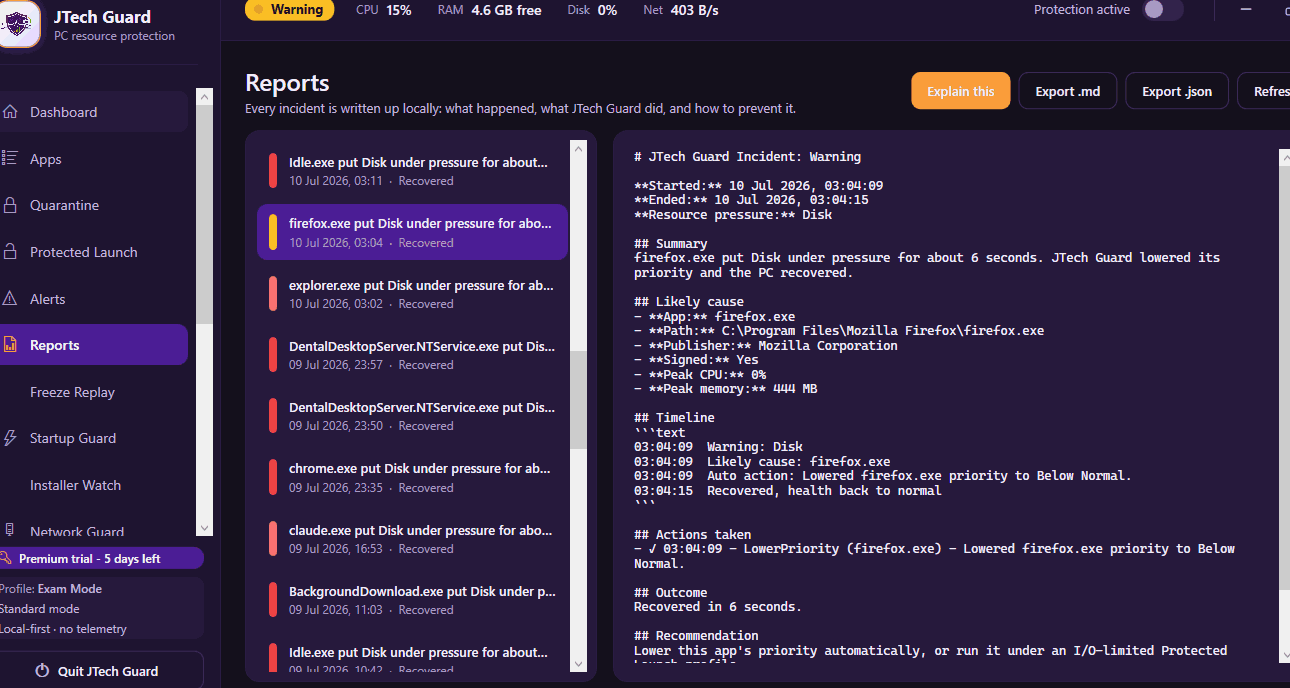Click the Profile: Exam Mode text
Image resolution: width=1290 pixels, height=688 pixels.
click(x=51, y=589)
